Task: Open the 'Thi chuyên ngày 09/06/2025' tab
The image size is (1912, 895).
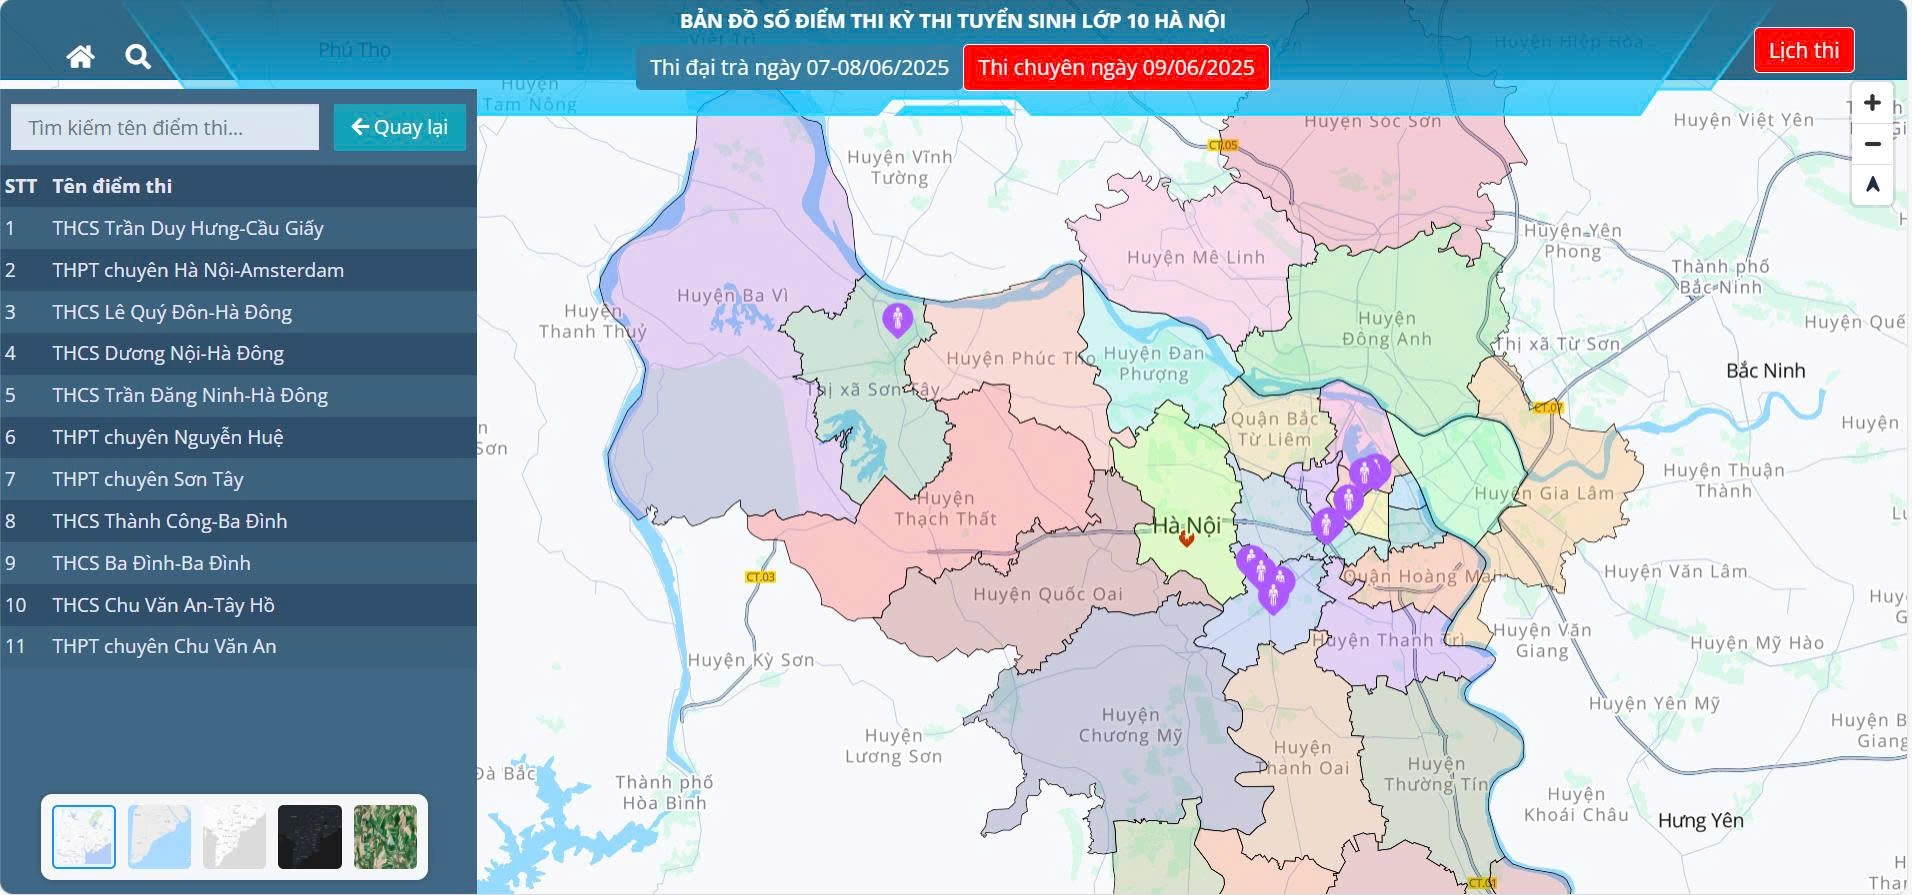Action: click(1116, 67)
